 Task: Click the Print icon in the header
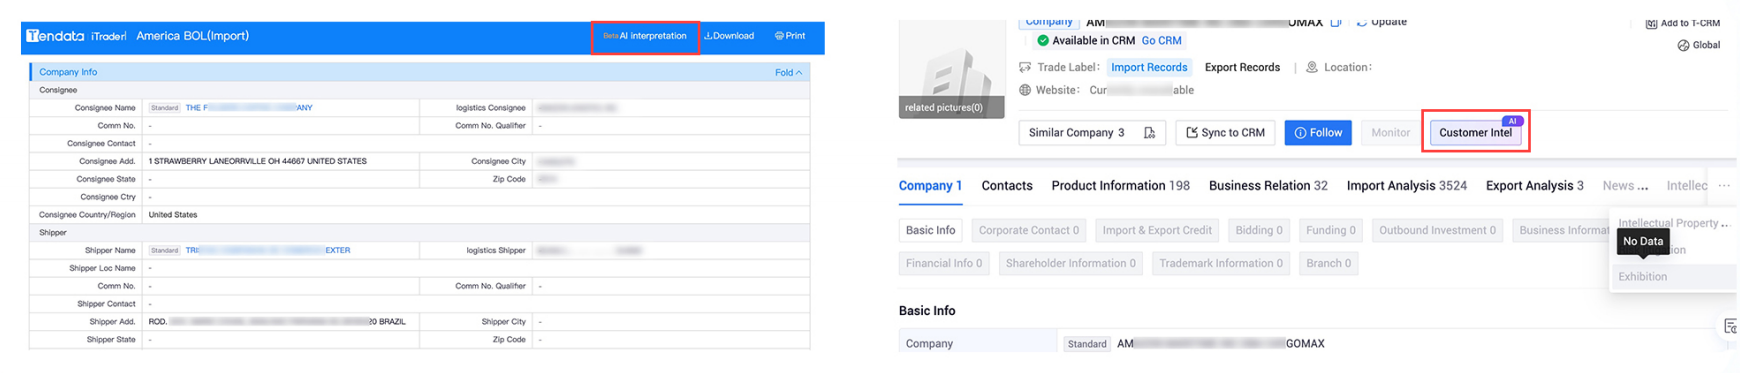click(x=779, y=36)
